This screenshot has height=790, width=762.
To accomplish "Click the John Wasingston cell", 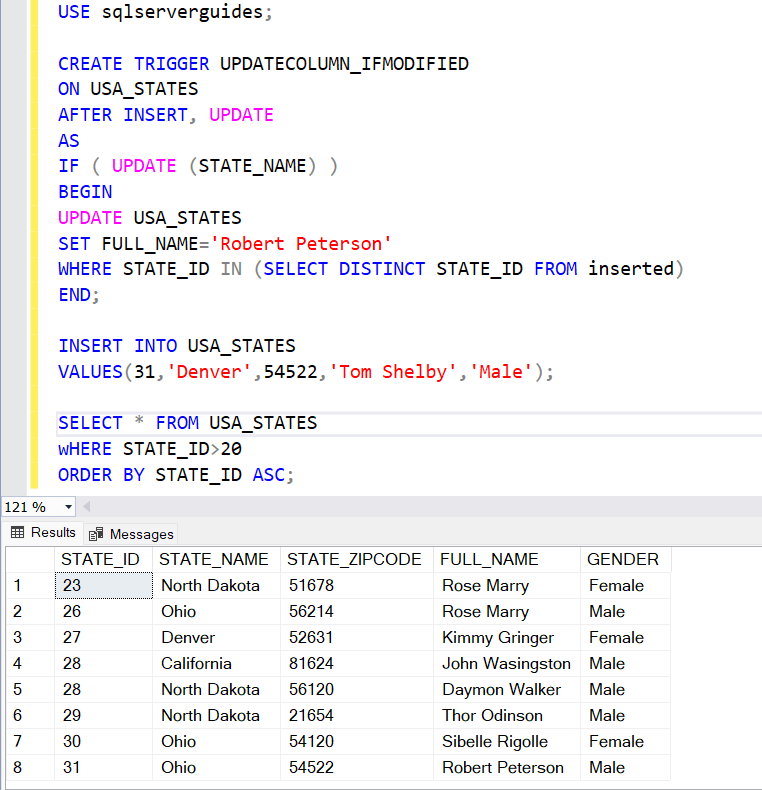I will pyautogui.click(x=506, y=664).
